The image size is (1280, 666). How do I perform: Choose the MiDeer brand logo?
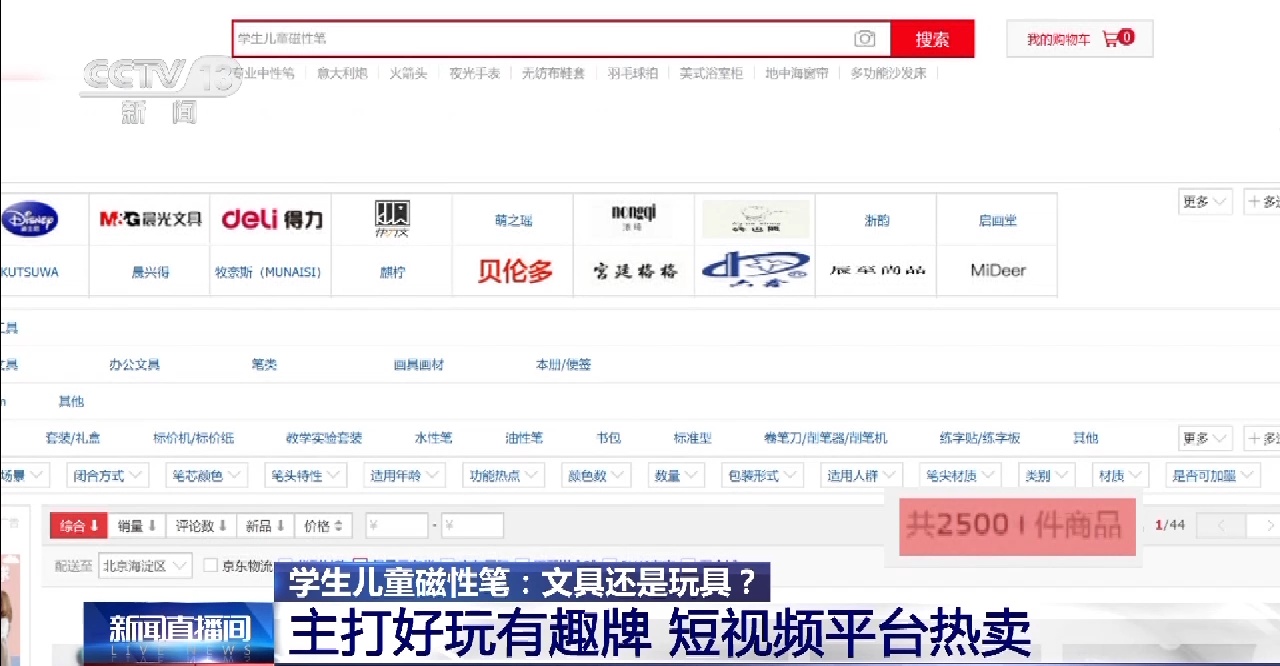(x=998, y=270)
